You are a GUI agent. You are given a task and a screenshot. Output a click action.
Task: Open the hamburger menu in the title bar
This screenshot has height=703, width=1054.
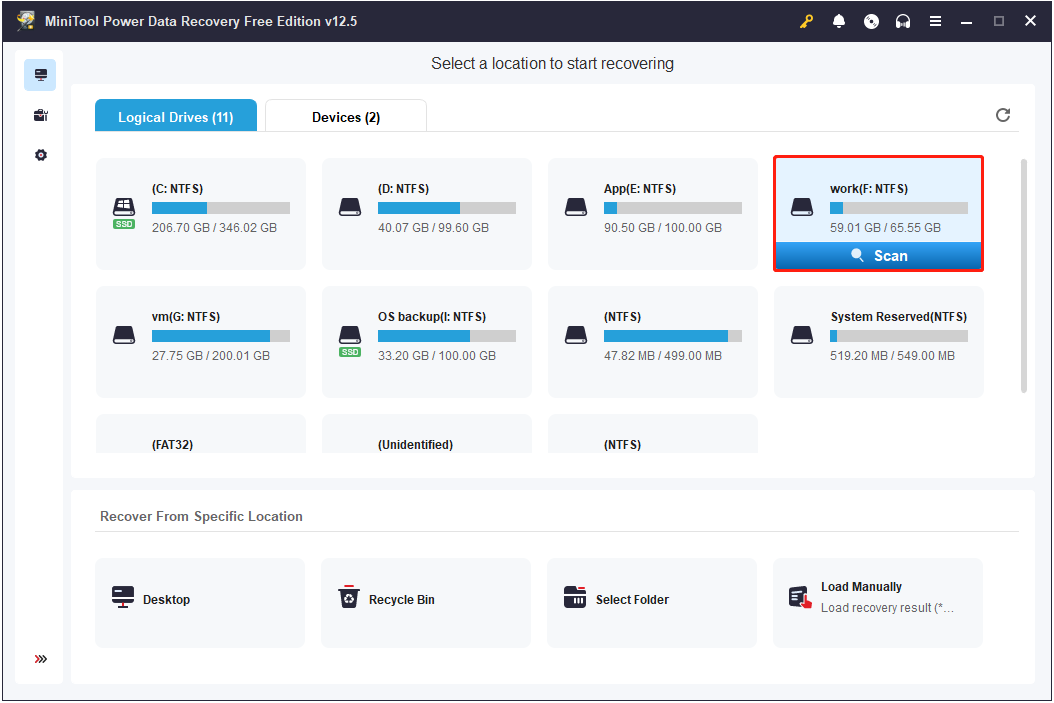tap(935, 20)
